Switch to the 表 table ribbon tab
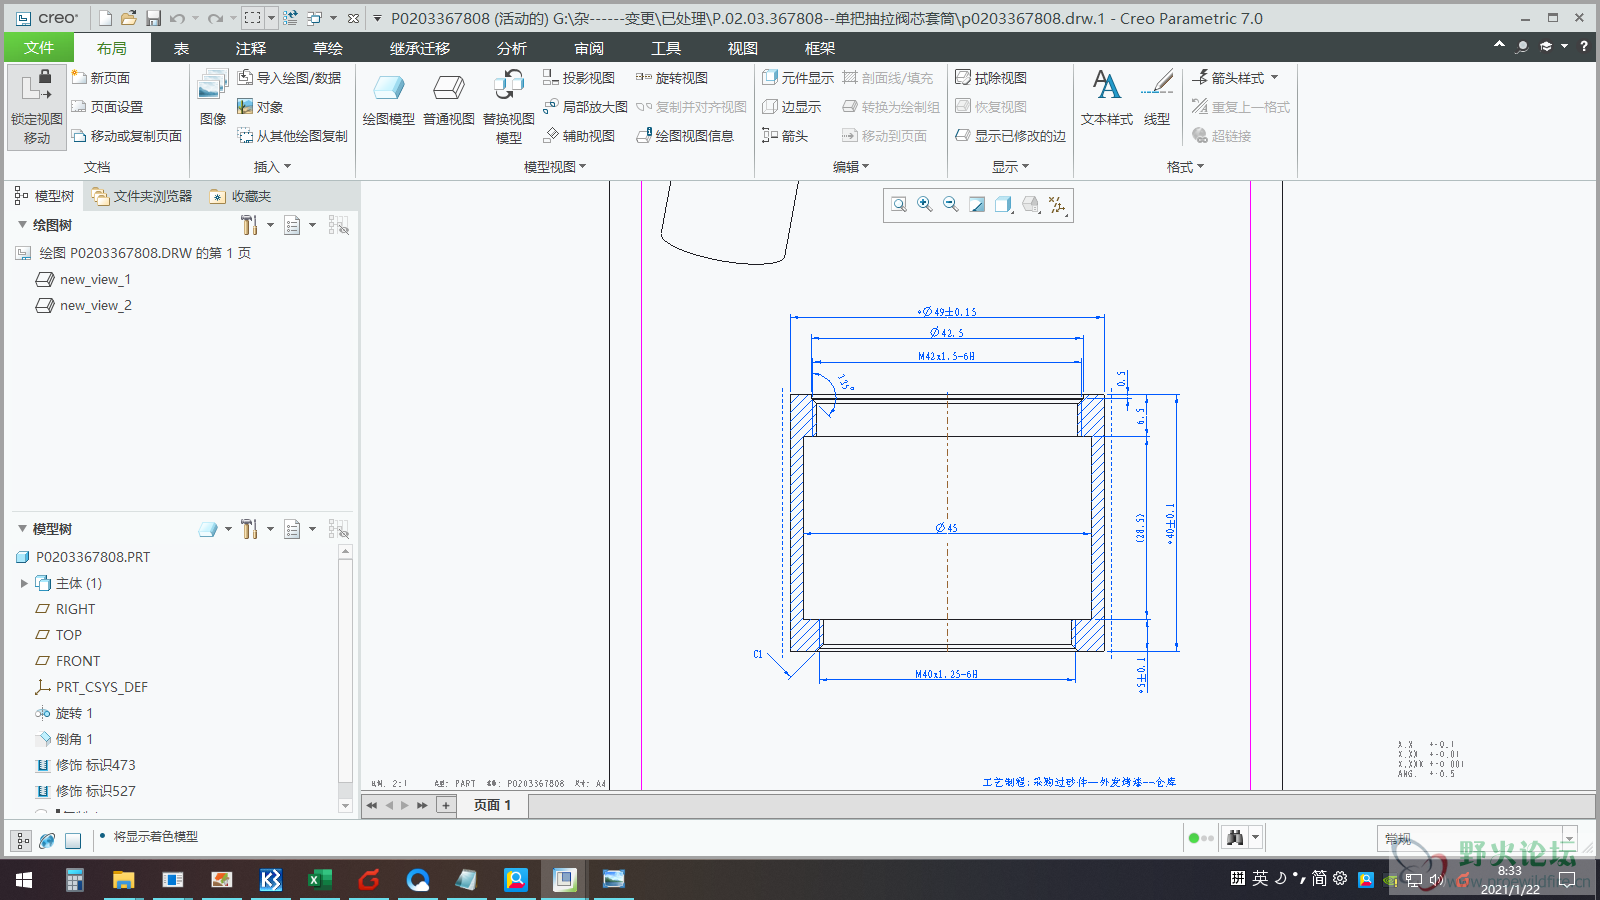The width and height of the screenshot is (1600, 900). 181,48
